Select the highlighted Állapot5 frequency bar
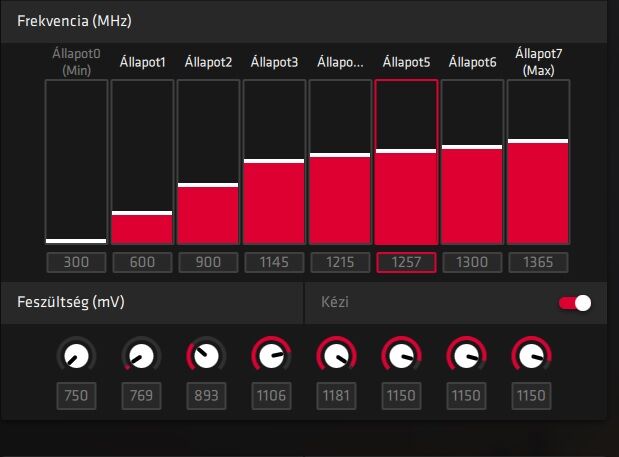Image resolution: width=619 pixels, height=457 pixels. [406, 162]
